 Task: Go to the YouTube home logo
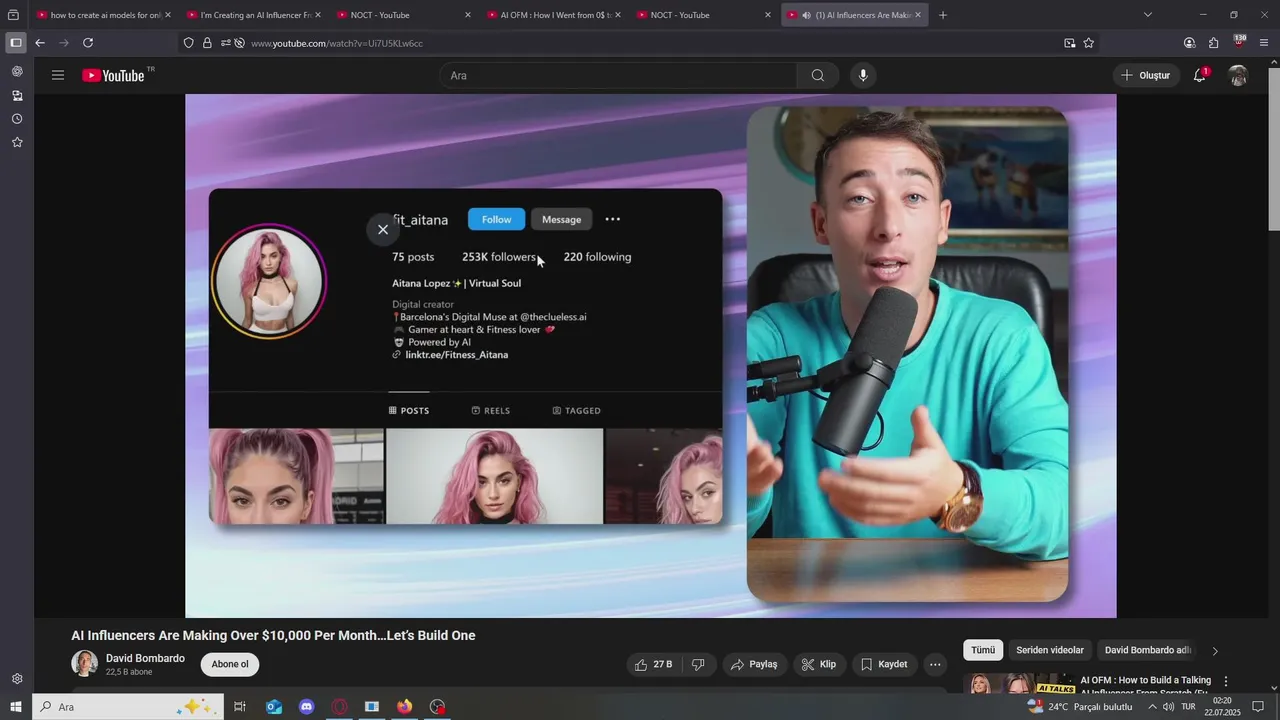pos(114,75)
